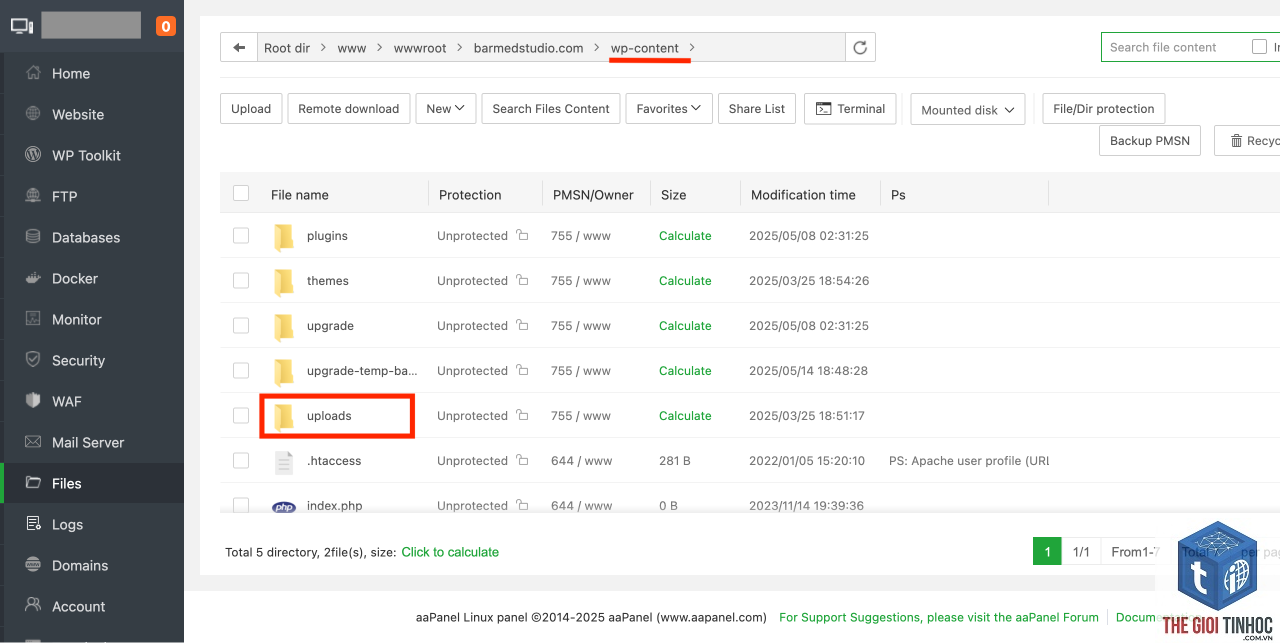Open the WAF sidebar item
Image resolution: width=1280 pixels, height=643 pixels.
pos(92,401)
